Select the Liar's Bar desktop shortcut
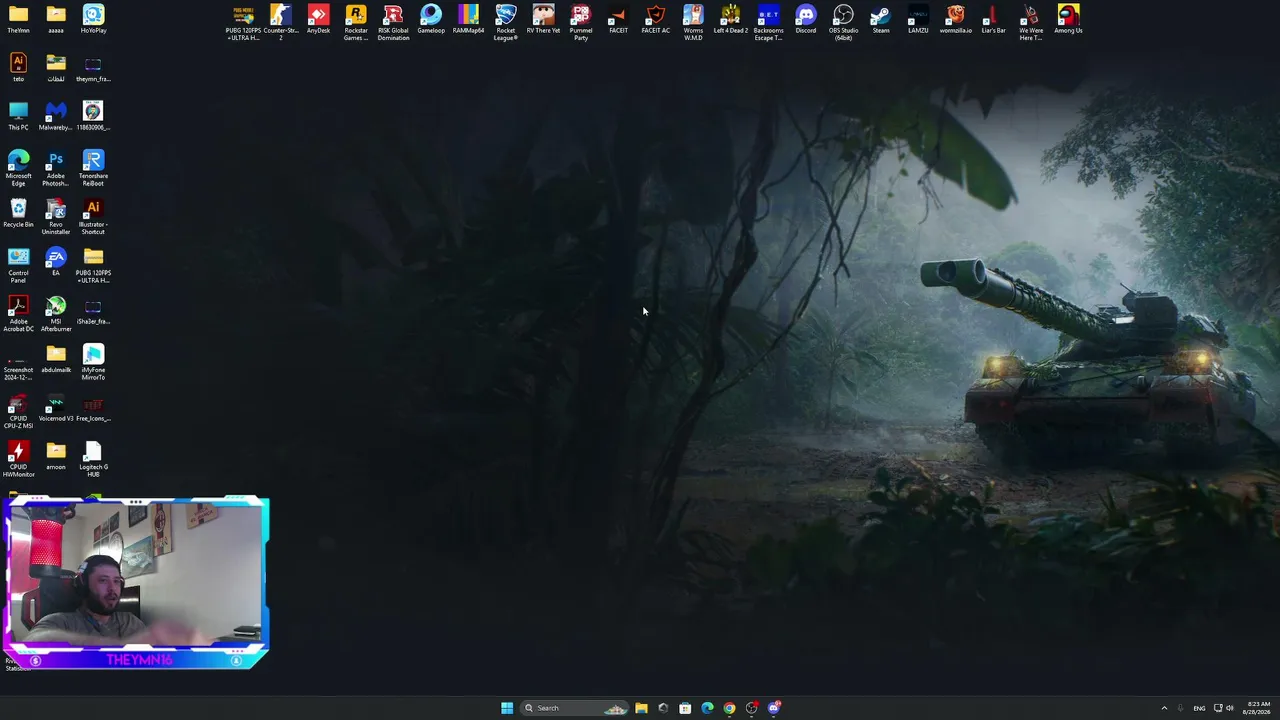 pyautogui.click(x=993, y=19)
